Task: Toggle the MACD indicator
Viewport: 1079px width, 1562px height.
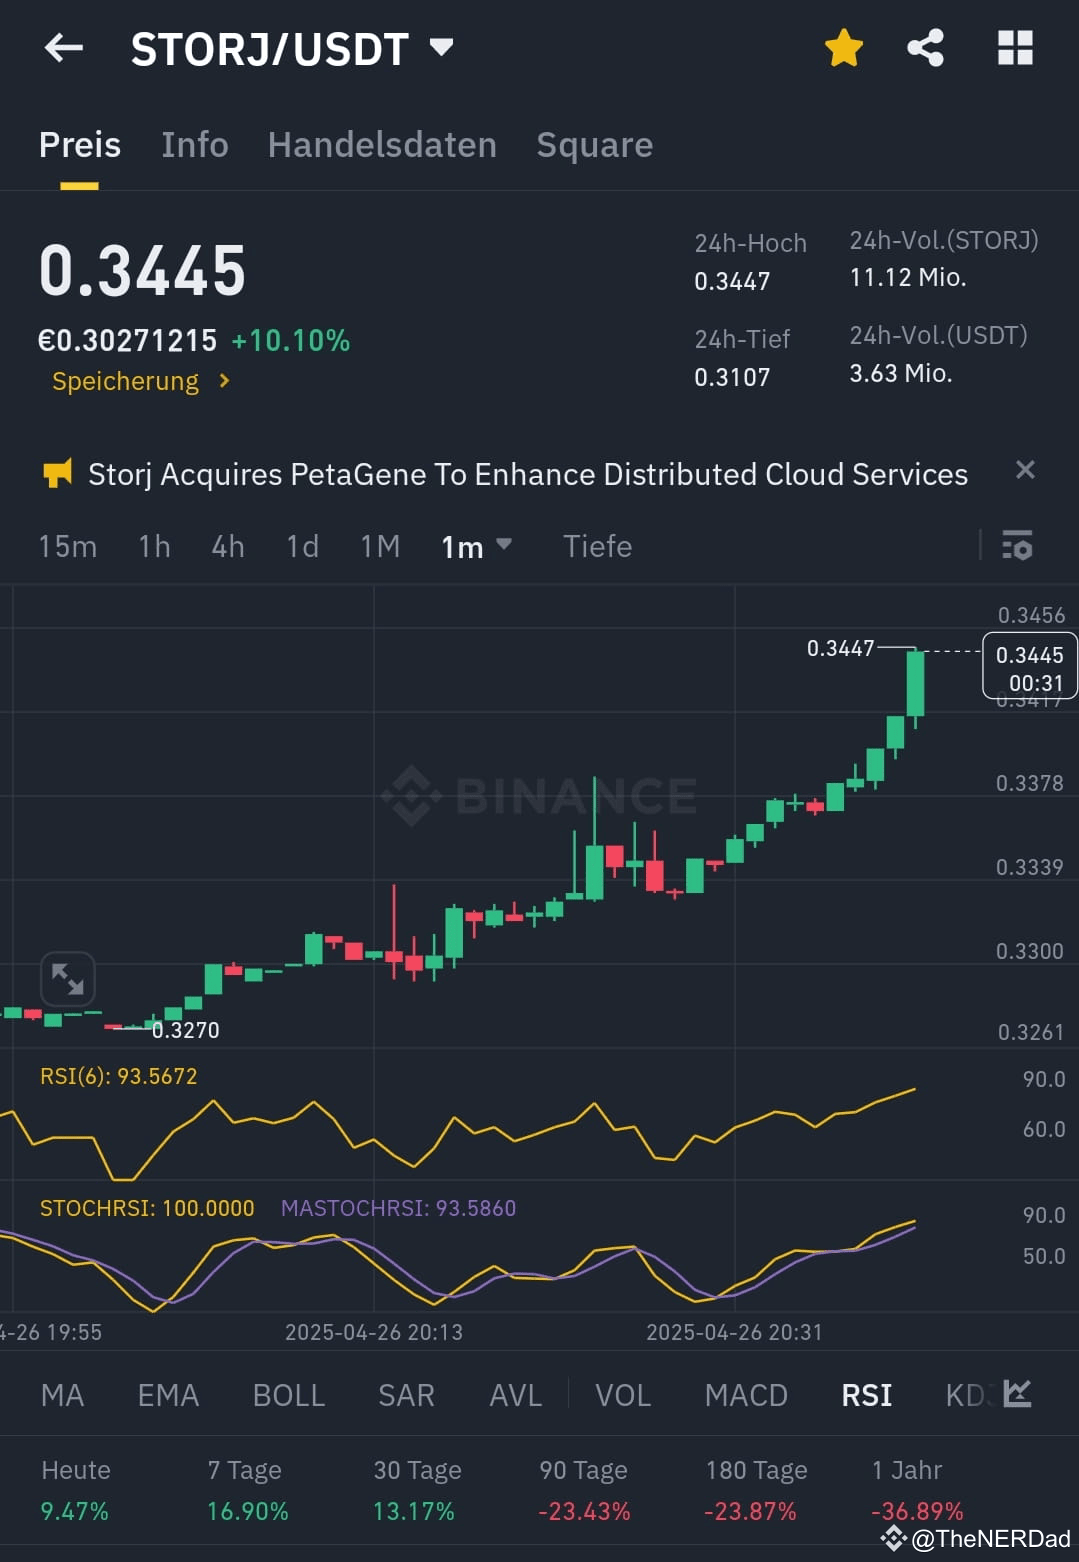Action: pos(747,1395)
